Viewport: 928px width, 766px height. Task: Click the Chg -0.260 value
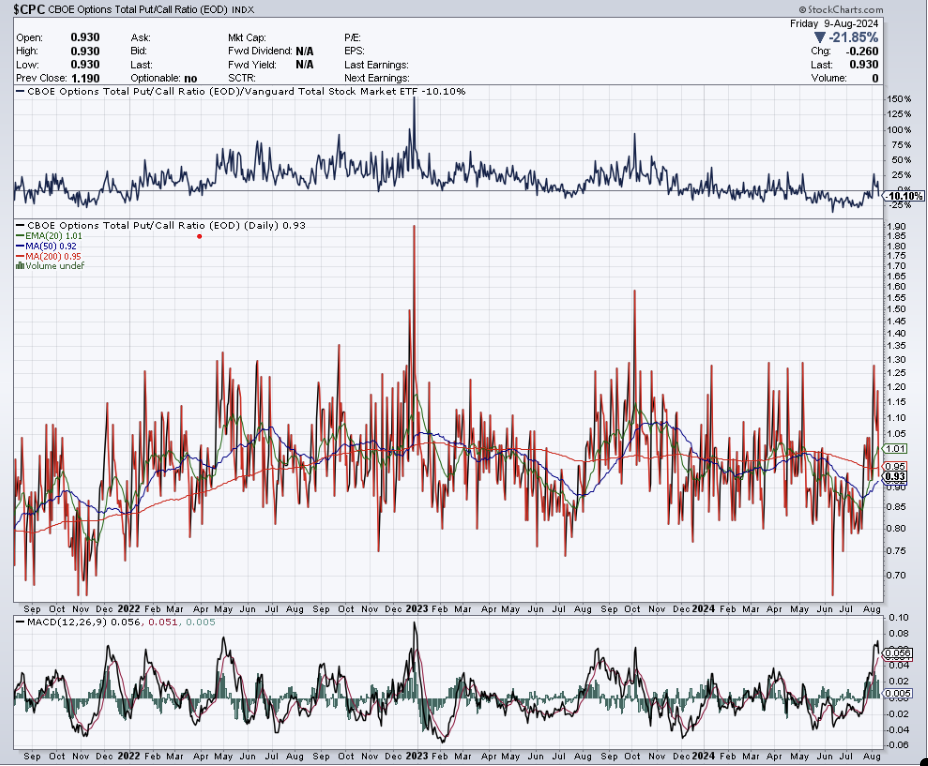[861, 51]
